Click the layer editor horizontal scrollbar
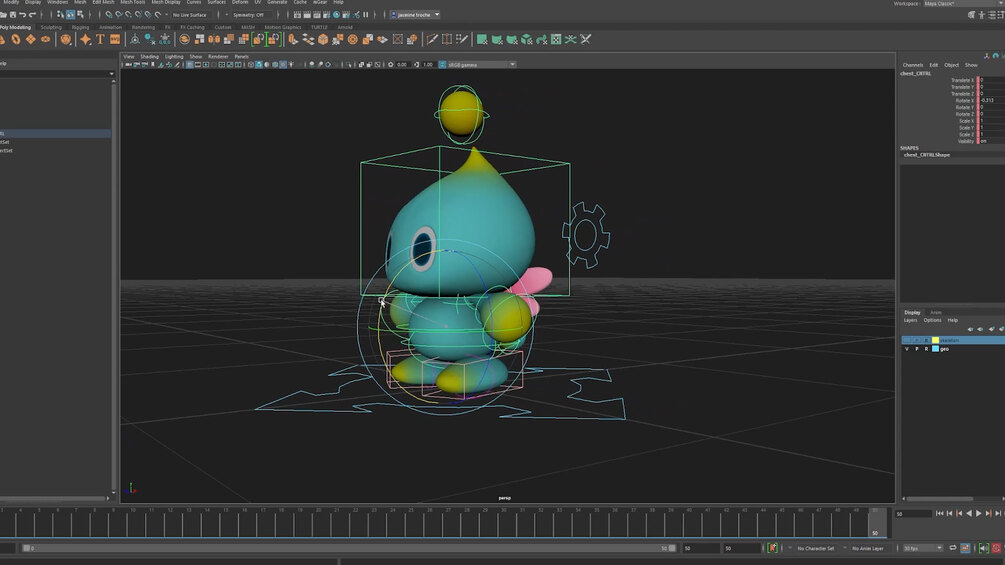This screenshot has width=1005, height=565. pos(940,498)
